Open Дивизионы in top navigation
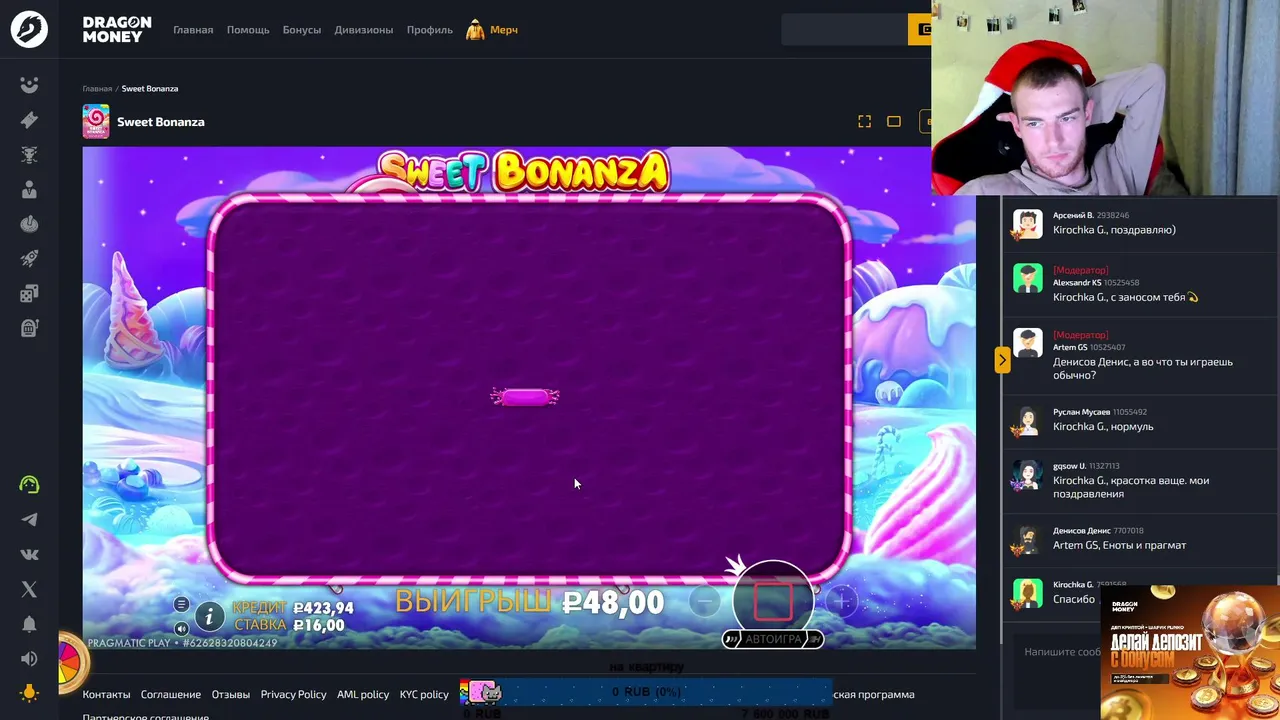This screenshot has height=720, width=1280. click(364, 30)
